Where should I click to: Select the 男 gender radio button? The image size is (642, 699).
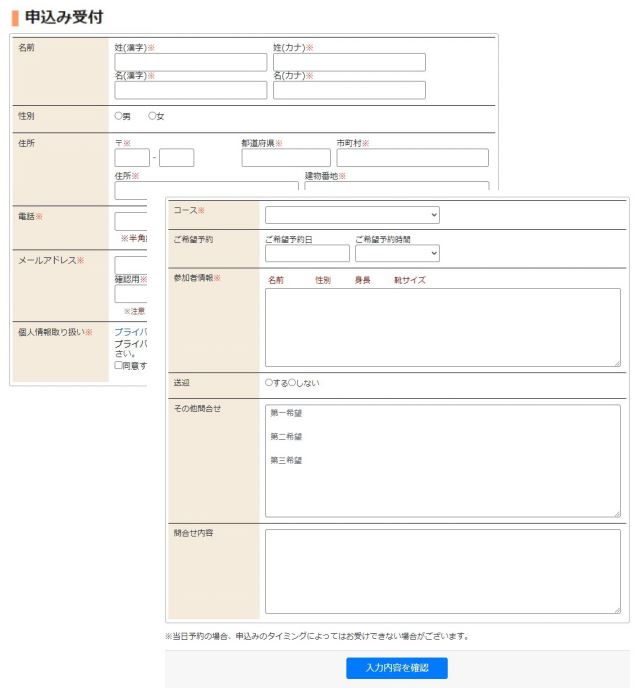pyautogui.click(x=119, y=116)
